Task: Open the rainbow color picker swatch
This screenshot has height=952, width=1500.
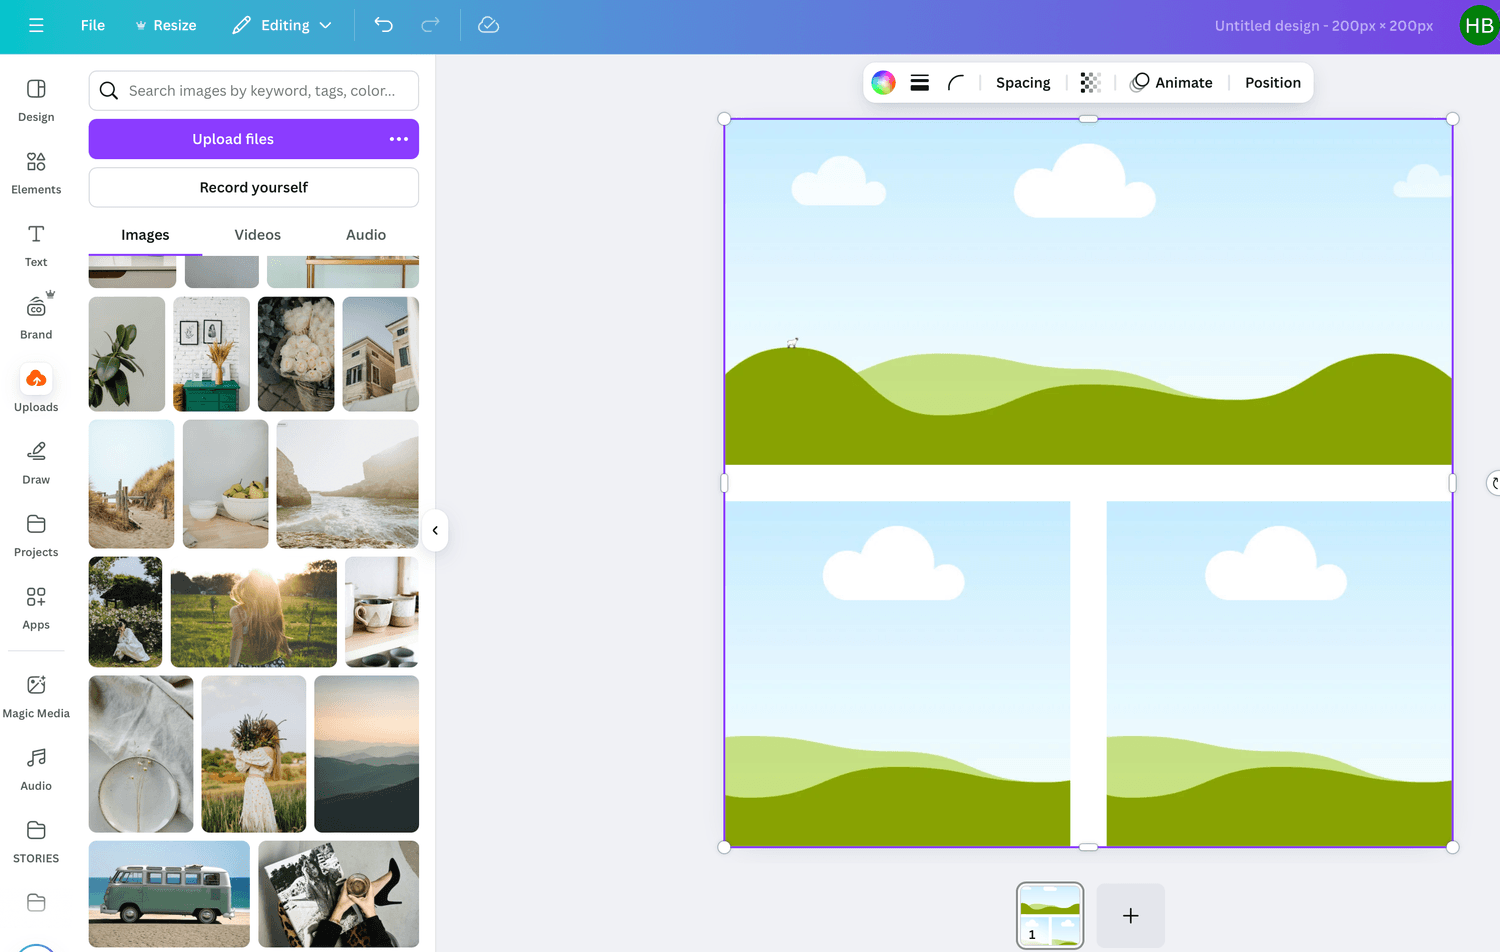Action: pyautogui.click(x=883, y=83)
